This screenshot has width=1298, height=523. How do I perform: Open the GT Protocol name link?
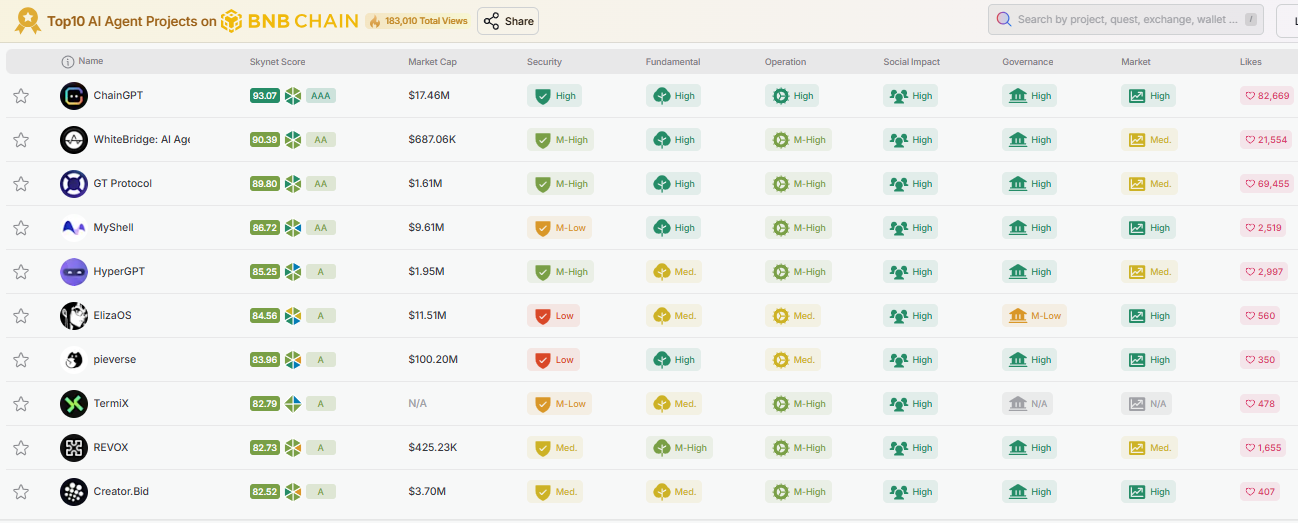coord(122,184)
